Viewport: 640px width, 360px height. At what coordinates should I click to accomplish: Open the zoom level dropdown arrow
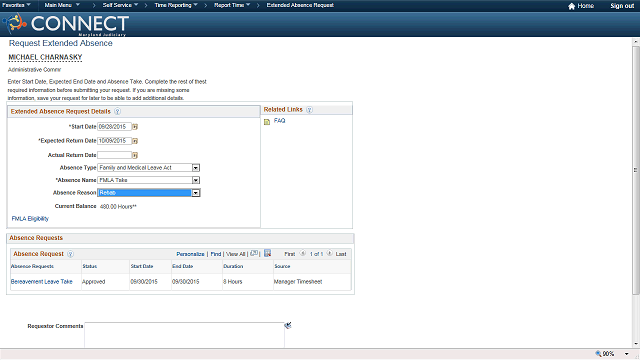click(627, 354)
